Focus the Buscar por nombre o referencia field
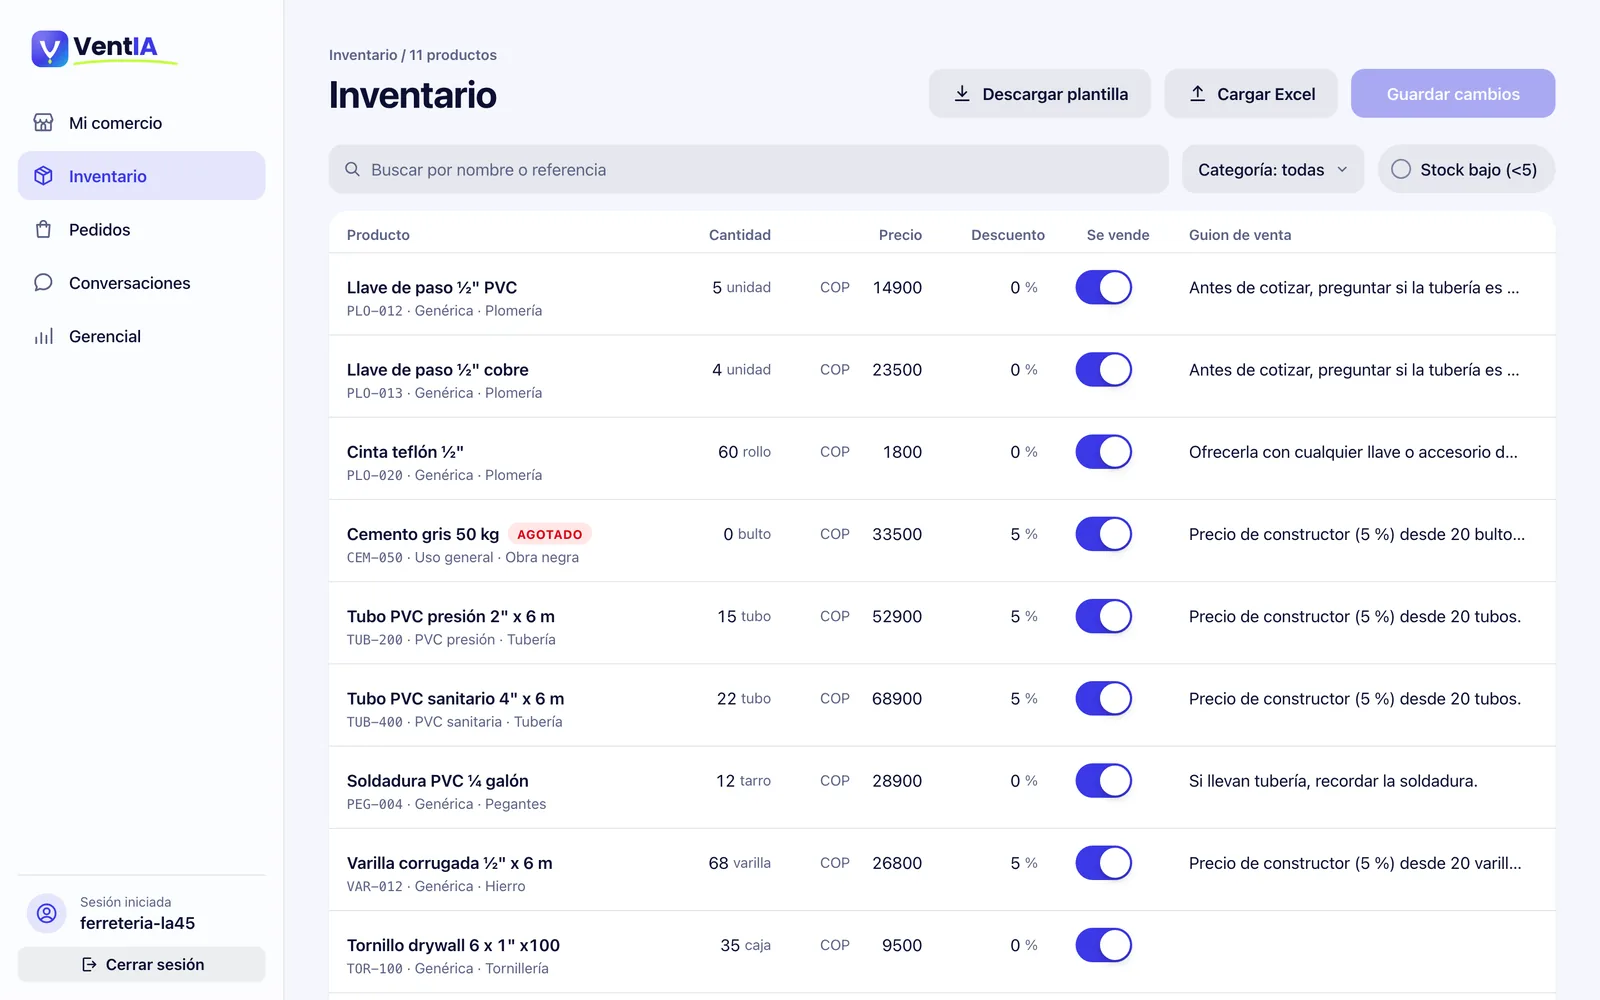 [x=748, y=170]
